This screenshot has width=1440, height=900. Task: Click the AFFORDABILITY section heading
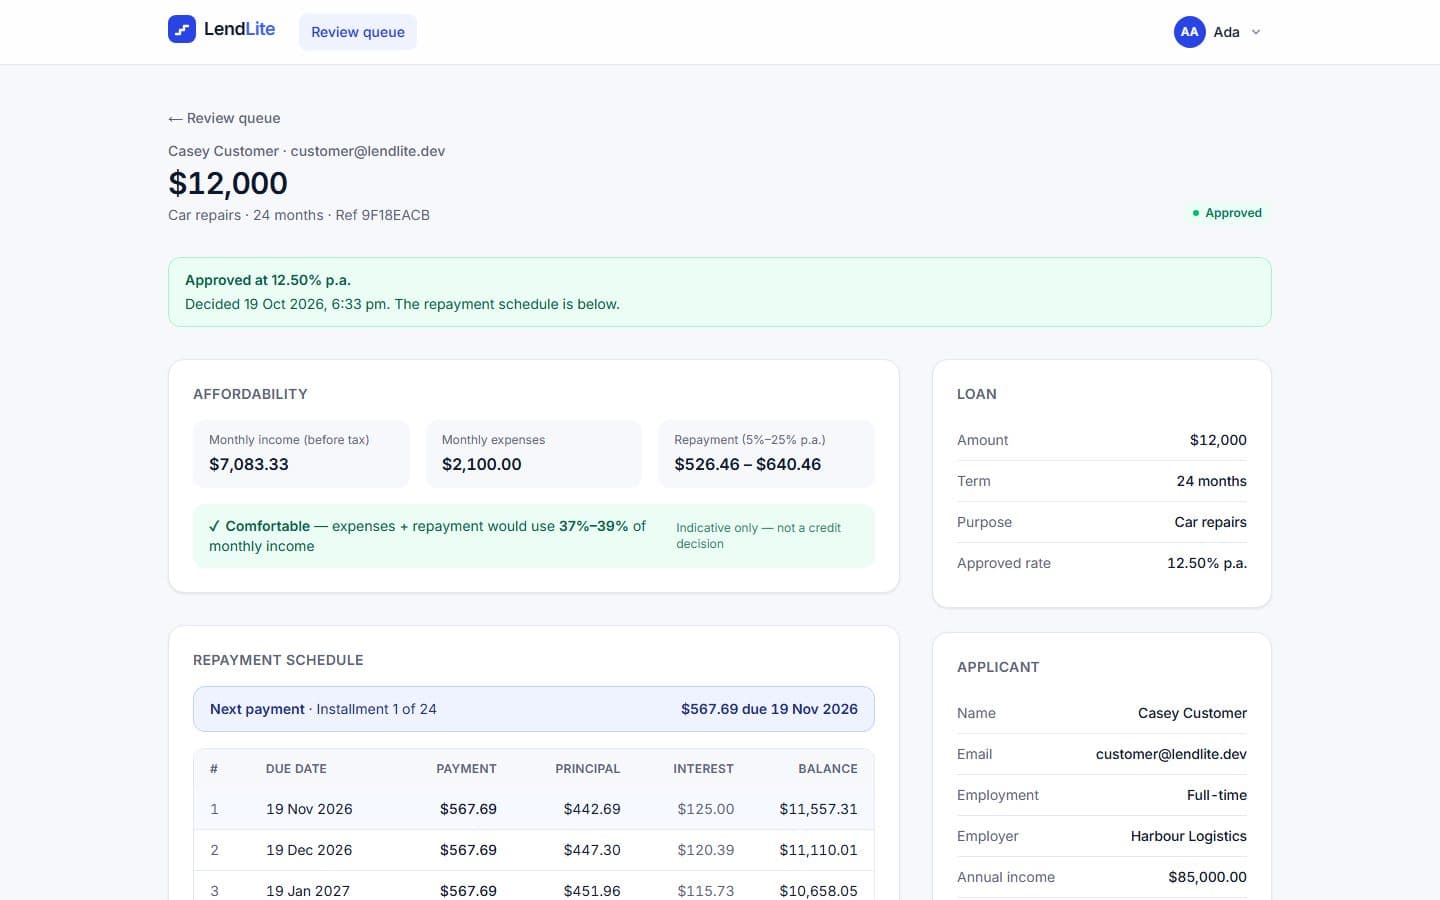click(x=250, y=394)
